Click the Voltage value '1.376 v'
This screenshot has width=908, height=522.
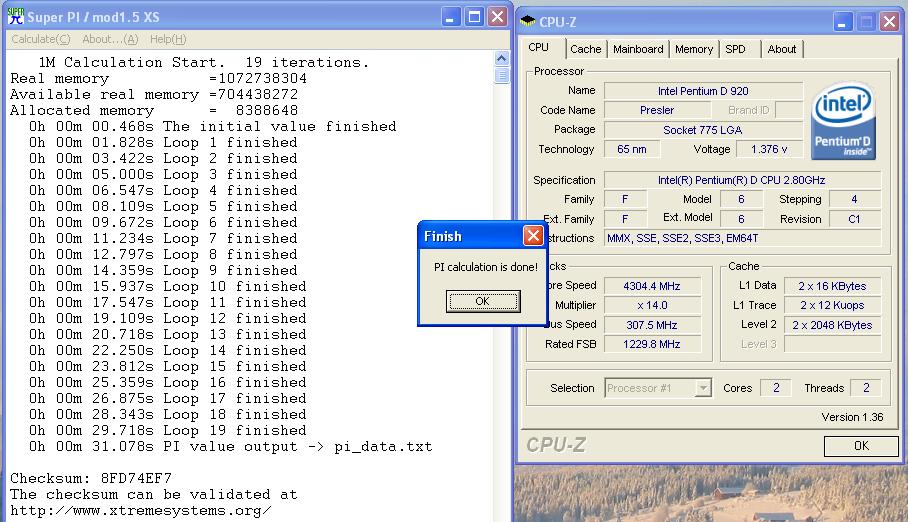click(x=769, y=149)
